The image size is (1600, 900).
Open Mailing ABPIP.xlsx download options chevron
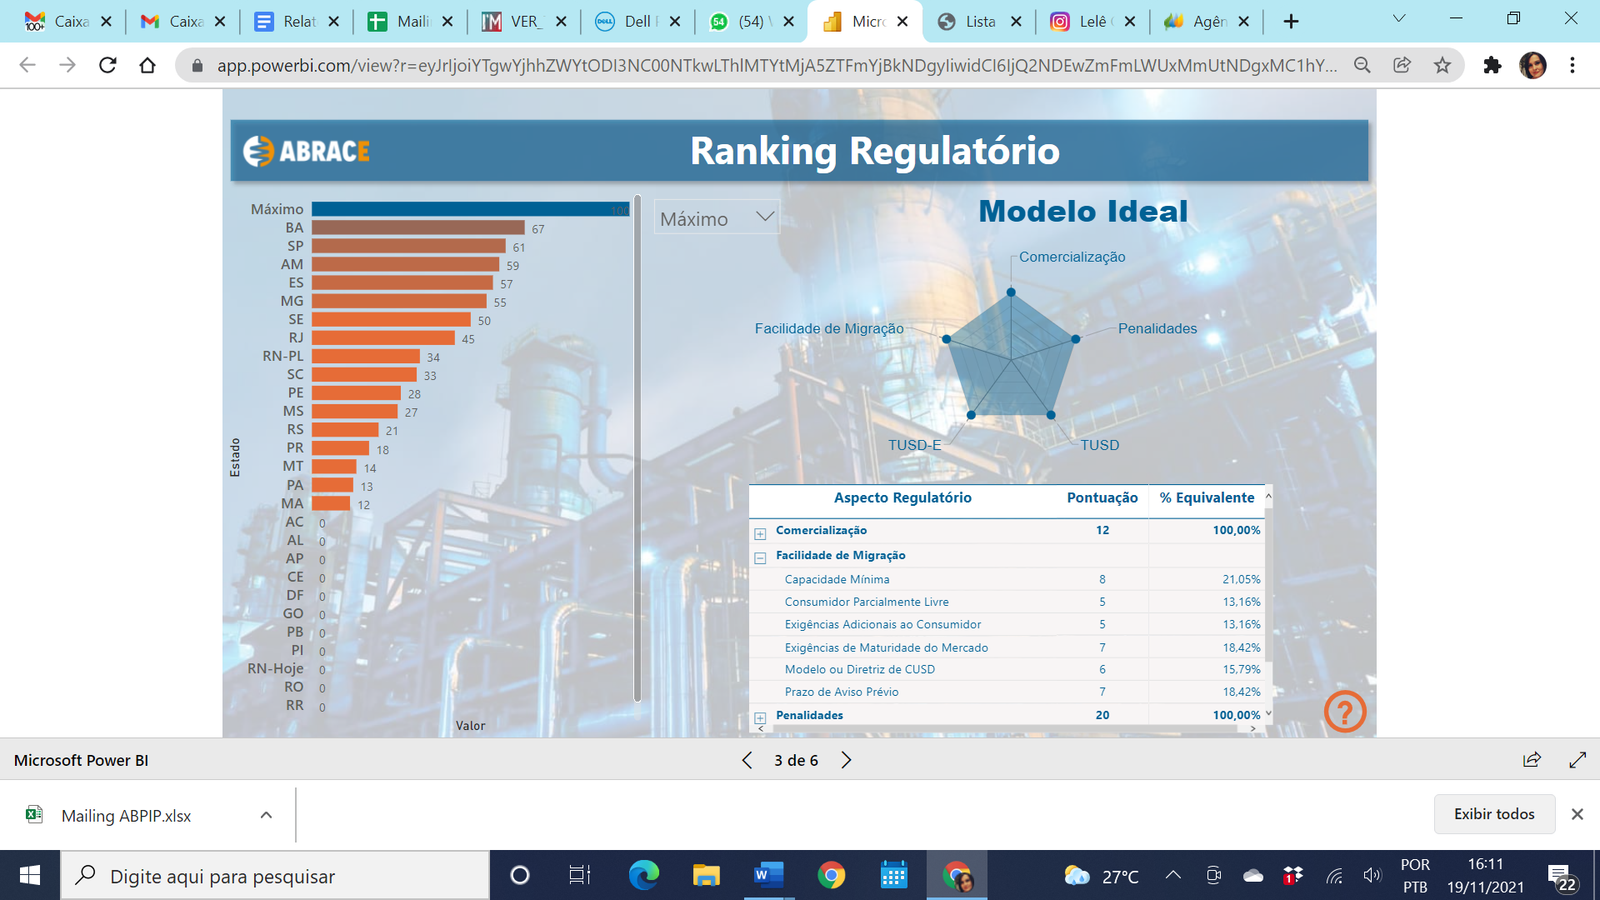[x=266, y=815]
